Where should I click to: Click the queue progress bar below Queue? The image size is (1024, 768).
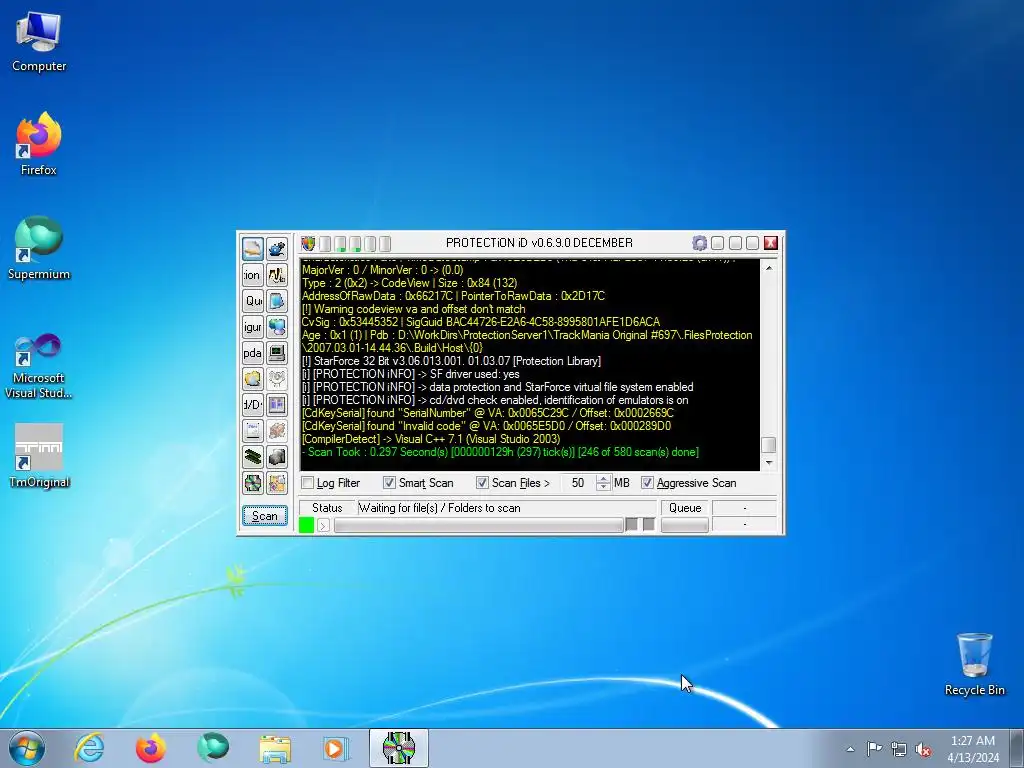684,525
